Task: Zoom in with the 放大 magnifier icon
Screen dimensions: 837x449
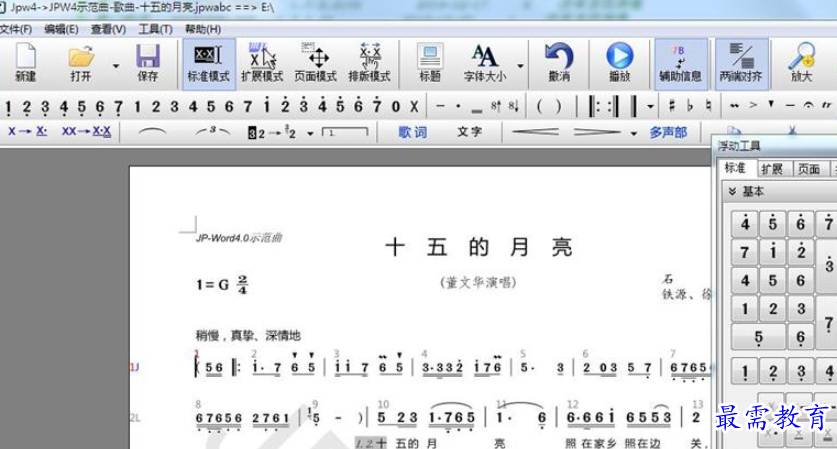Action: click(801, 63)
